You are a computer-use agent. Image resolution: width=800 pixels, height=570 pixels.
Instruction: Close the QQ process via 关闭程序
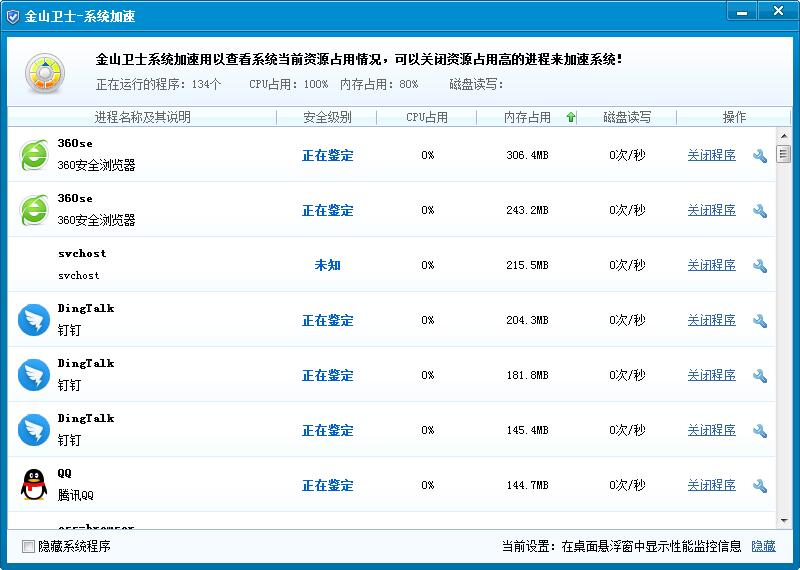tap(711, 485)
